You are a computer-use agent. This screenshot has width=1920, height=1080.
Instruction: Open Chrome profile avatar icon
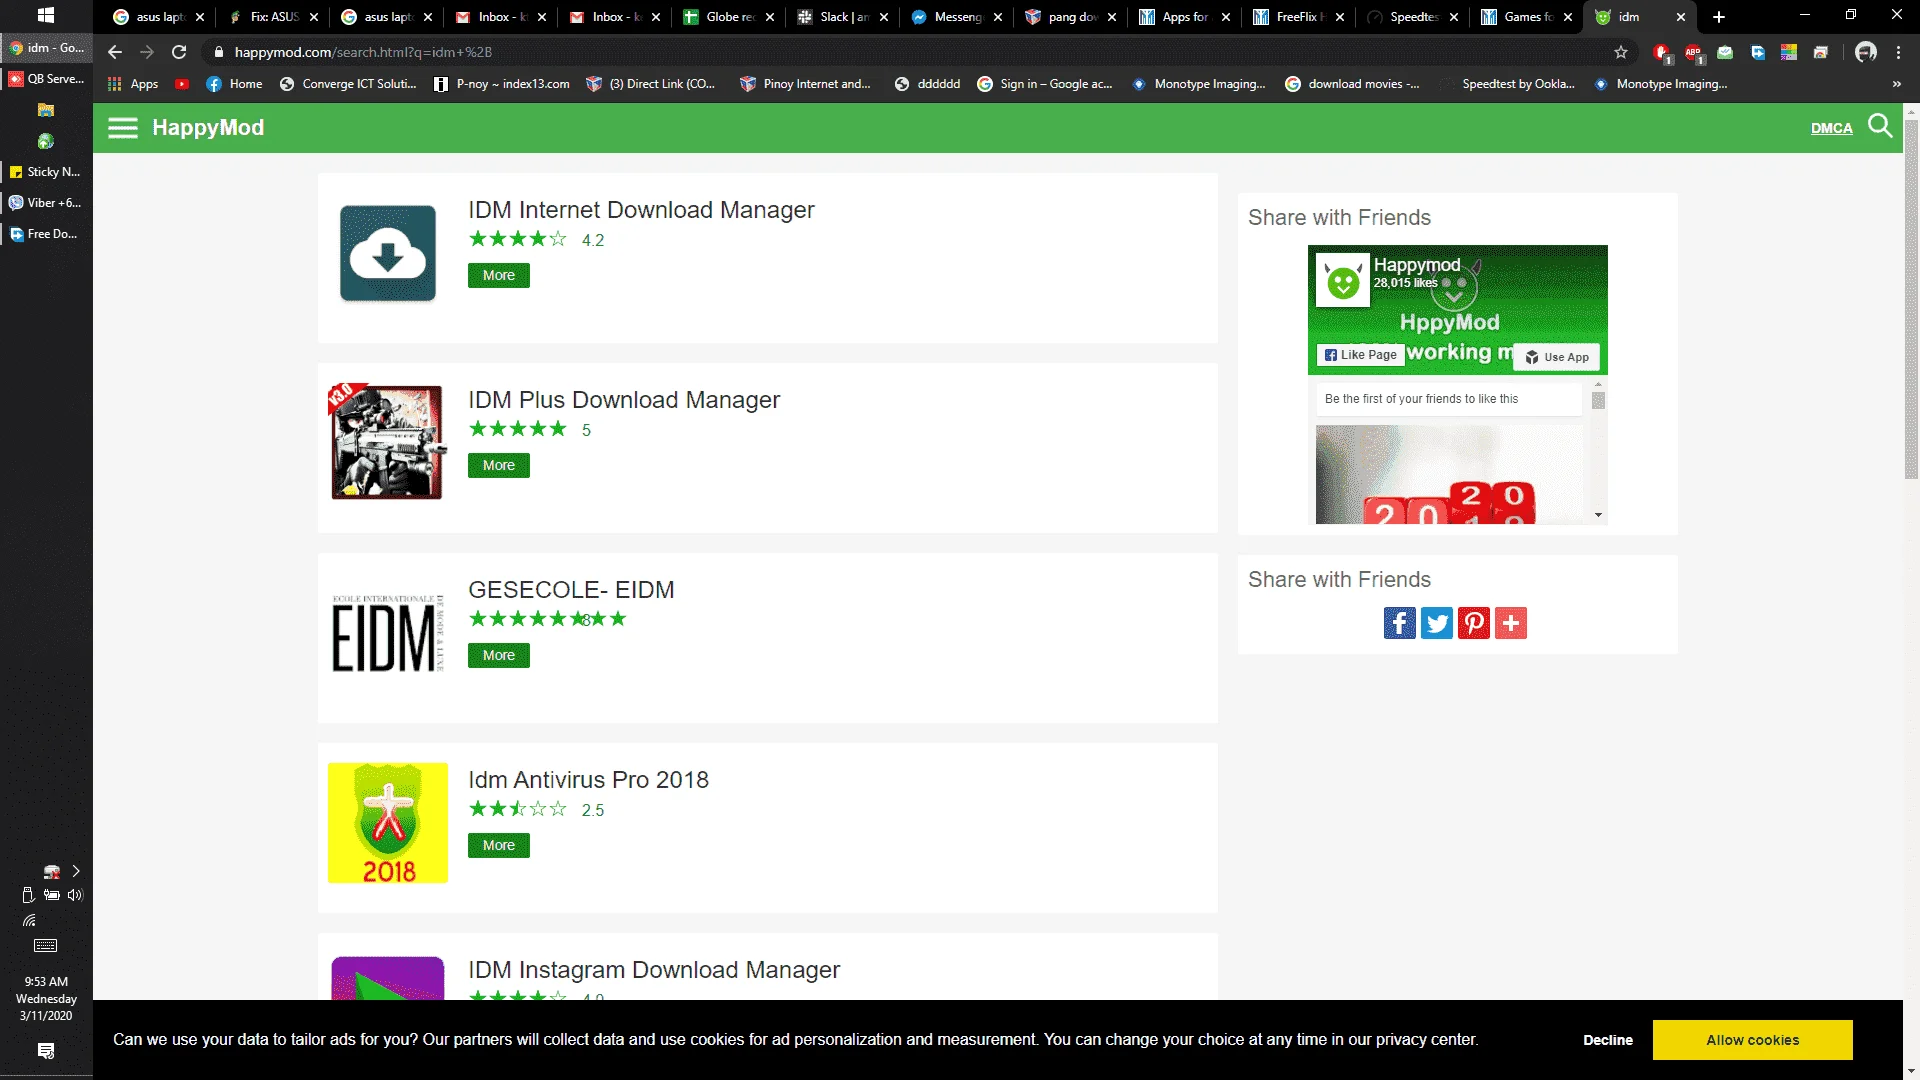pos(1866,52)
